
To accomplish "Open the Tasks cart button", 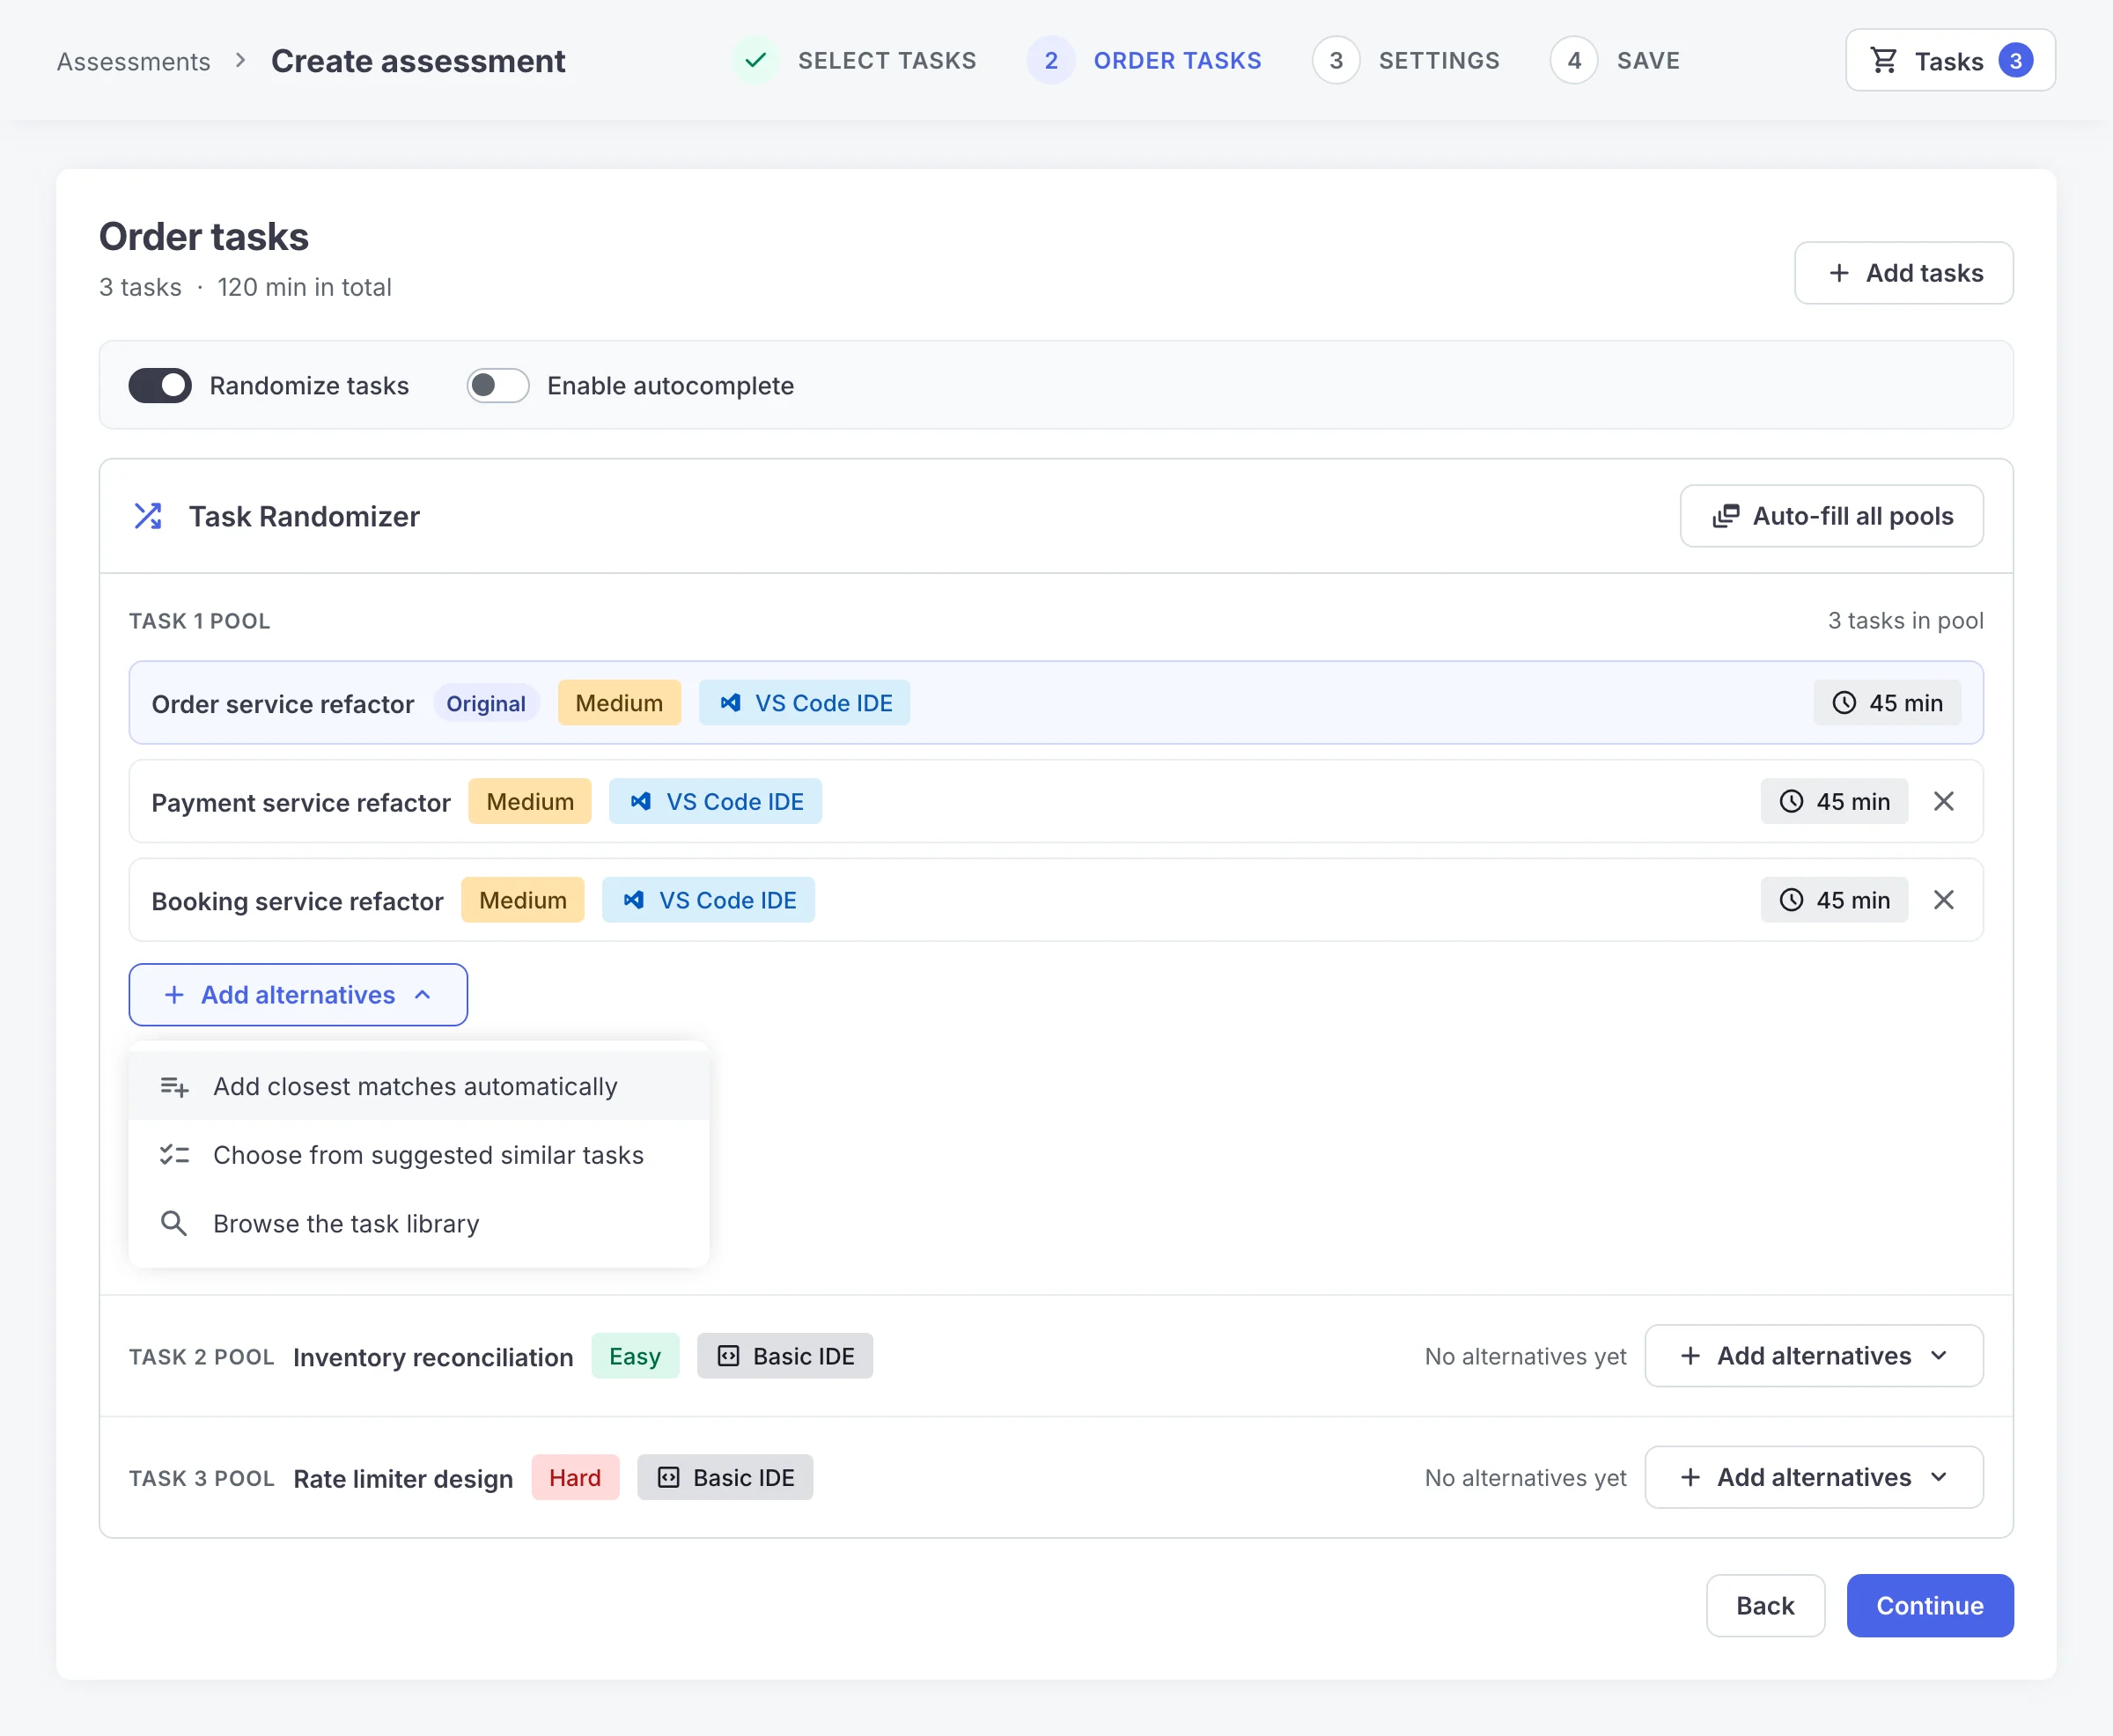I will pos(1950,61).
